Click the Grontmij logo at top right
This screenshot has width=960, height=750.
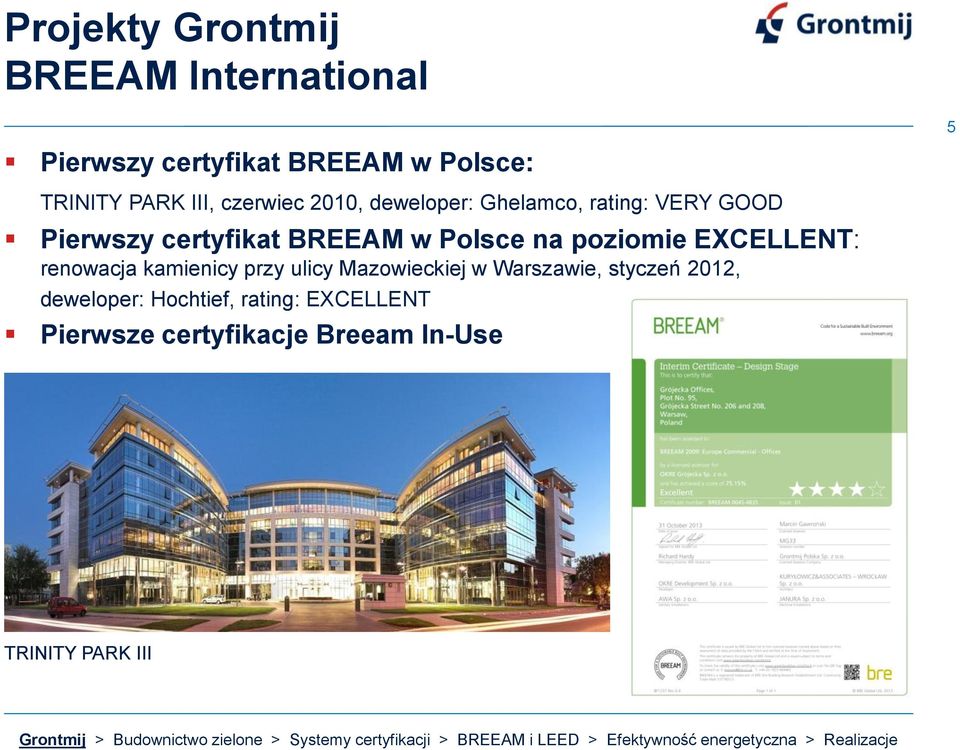click(833, 23)
